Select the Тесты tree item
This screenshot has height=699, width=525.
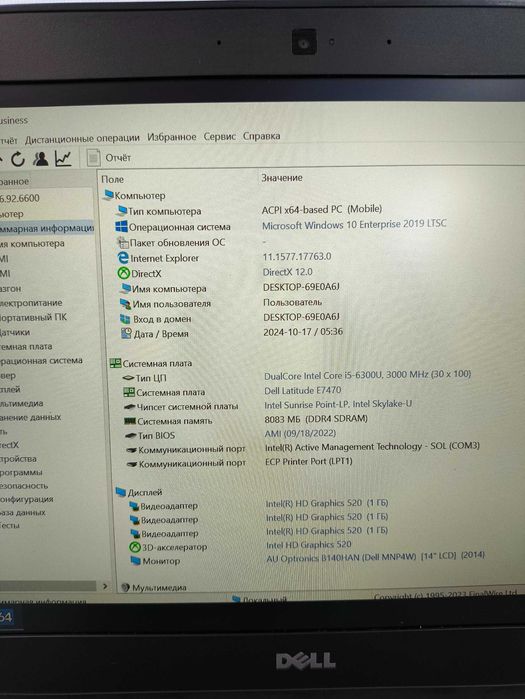coord(10,525)
